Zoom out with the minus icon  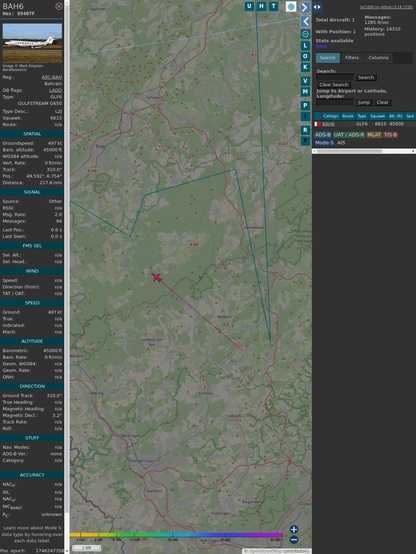[294, 540]
